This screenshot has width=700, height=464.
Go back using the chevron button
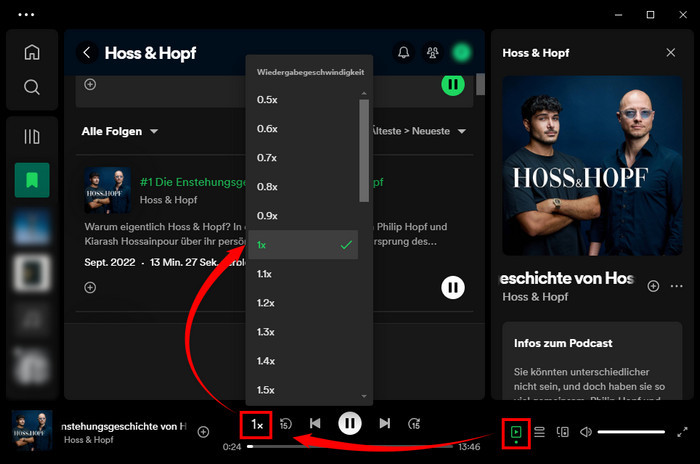coord(87,53)
